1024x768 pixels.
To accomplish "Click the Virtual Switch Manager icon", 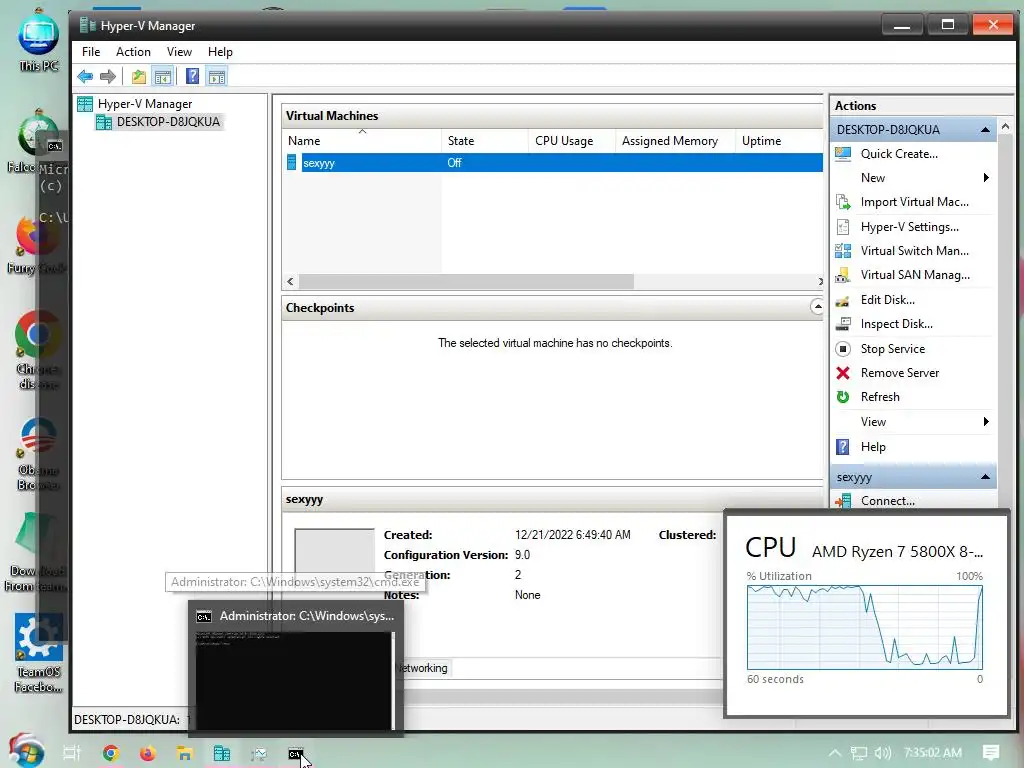I will [x=843, y=251].
